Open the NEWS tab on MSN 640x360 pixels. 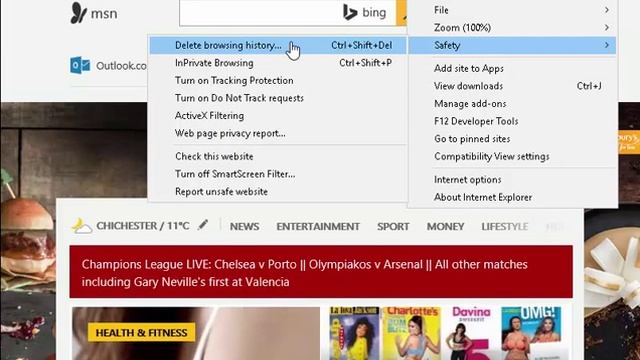(x=244, y=227)
